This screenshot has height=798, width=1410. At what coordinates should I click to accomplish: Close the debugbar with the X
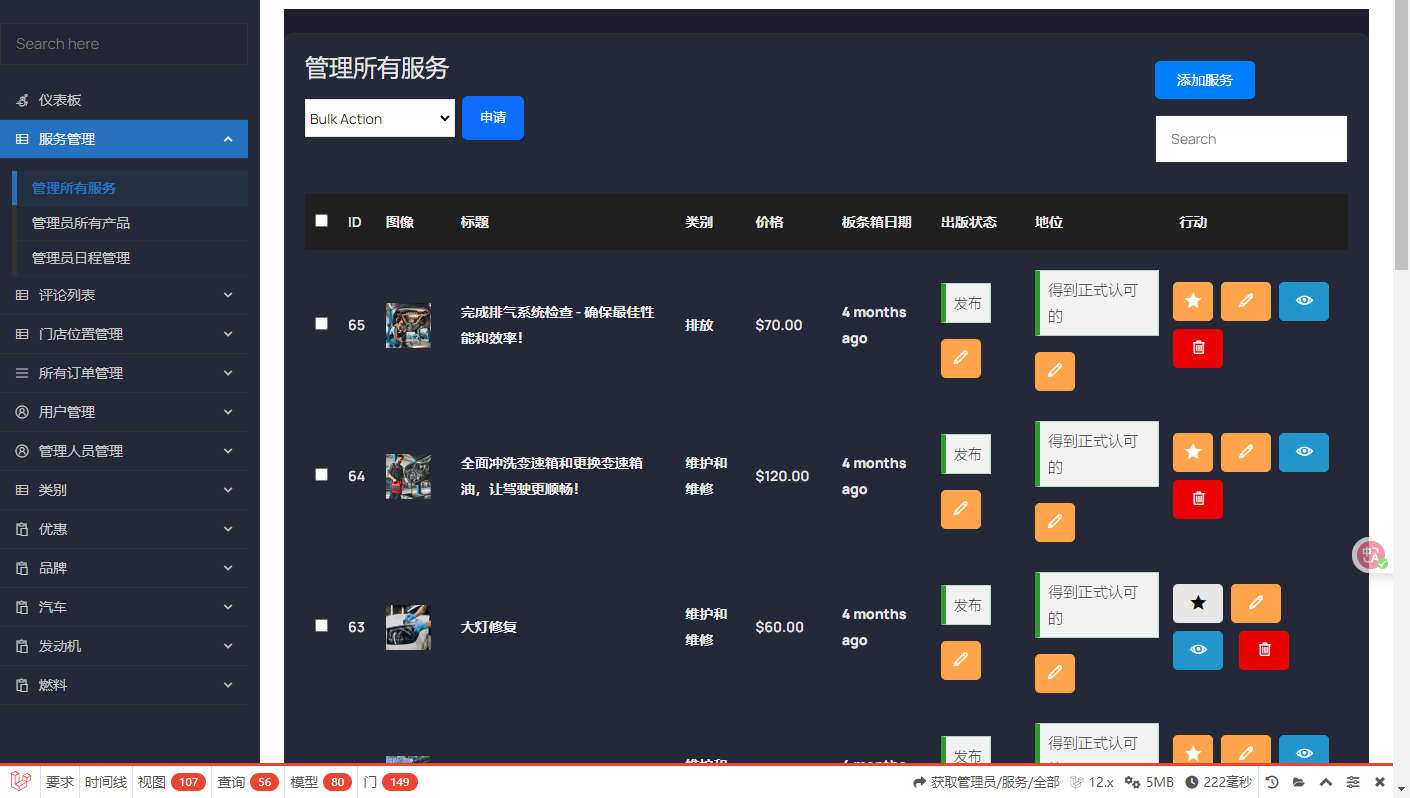[1380, 782]
